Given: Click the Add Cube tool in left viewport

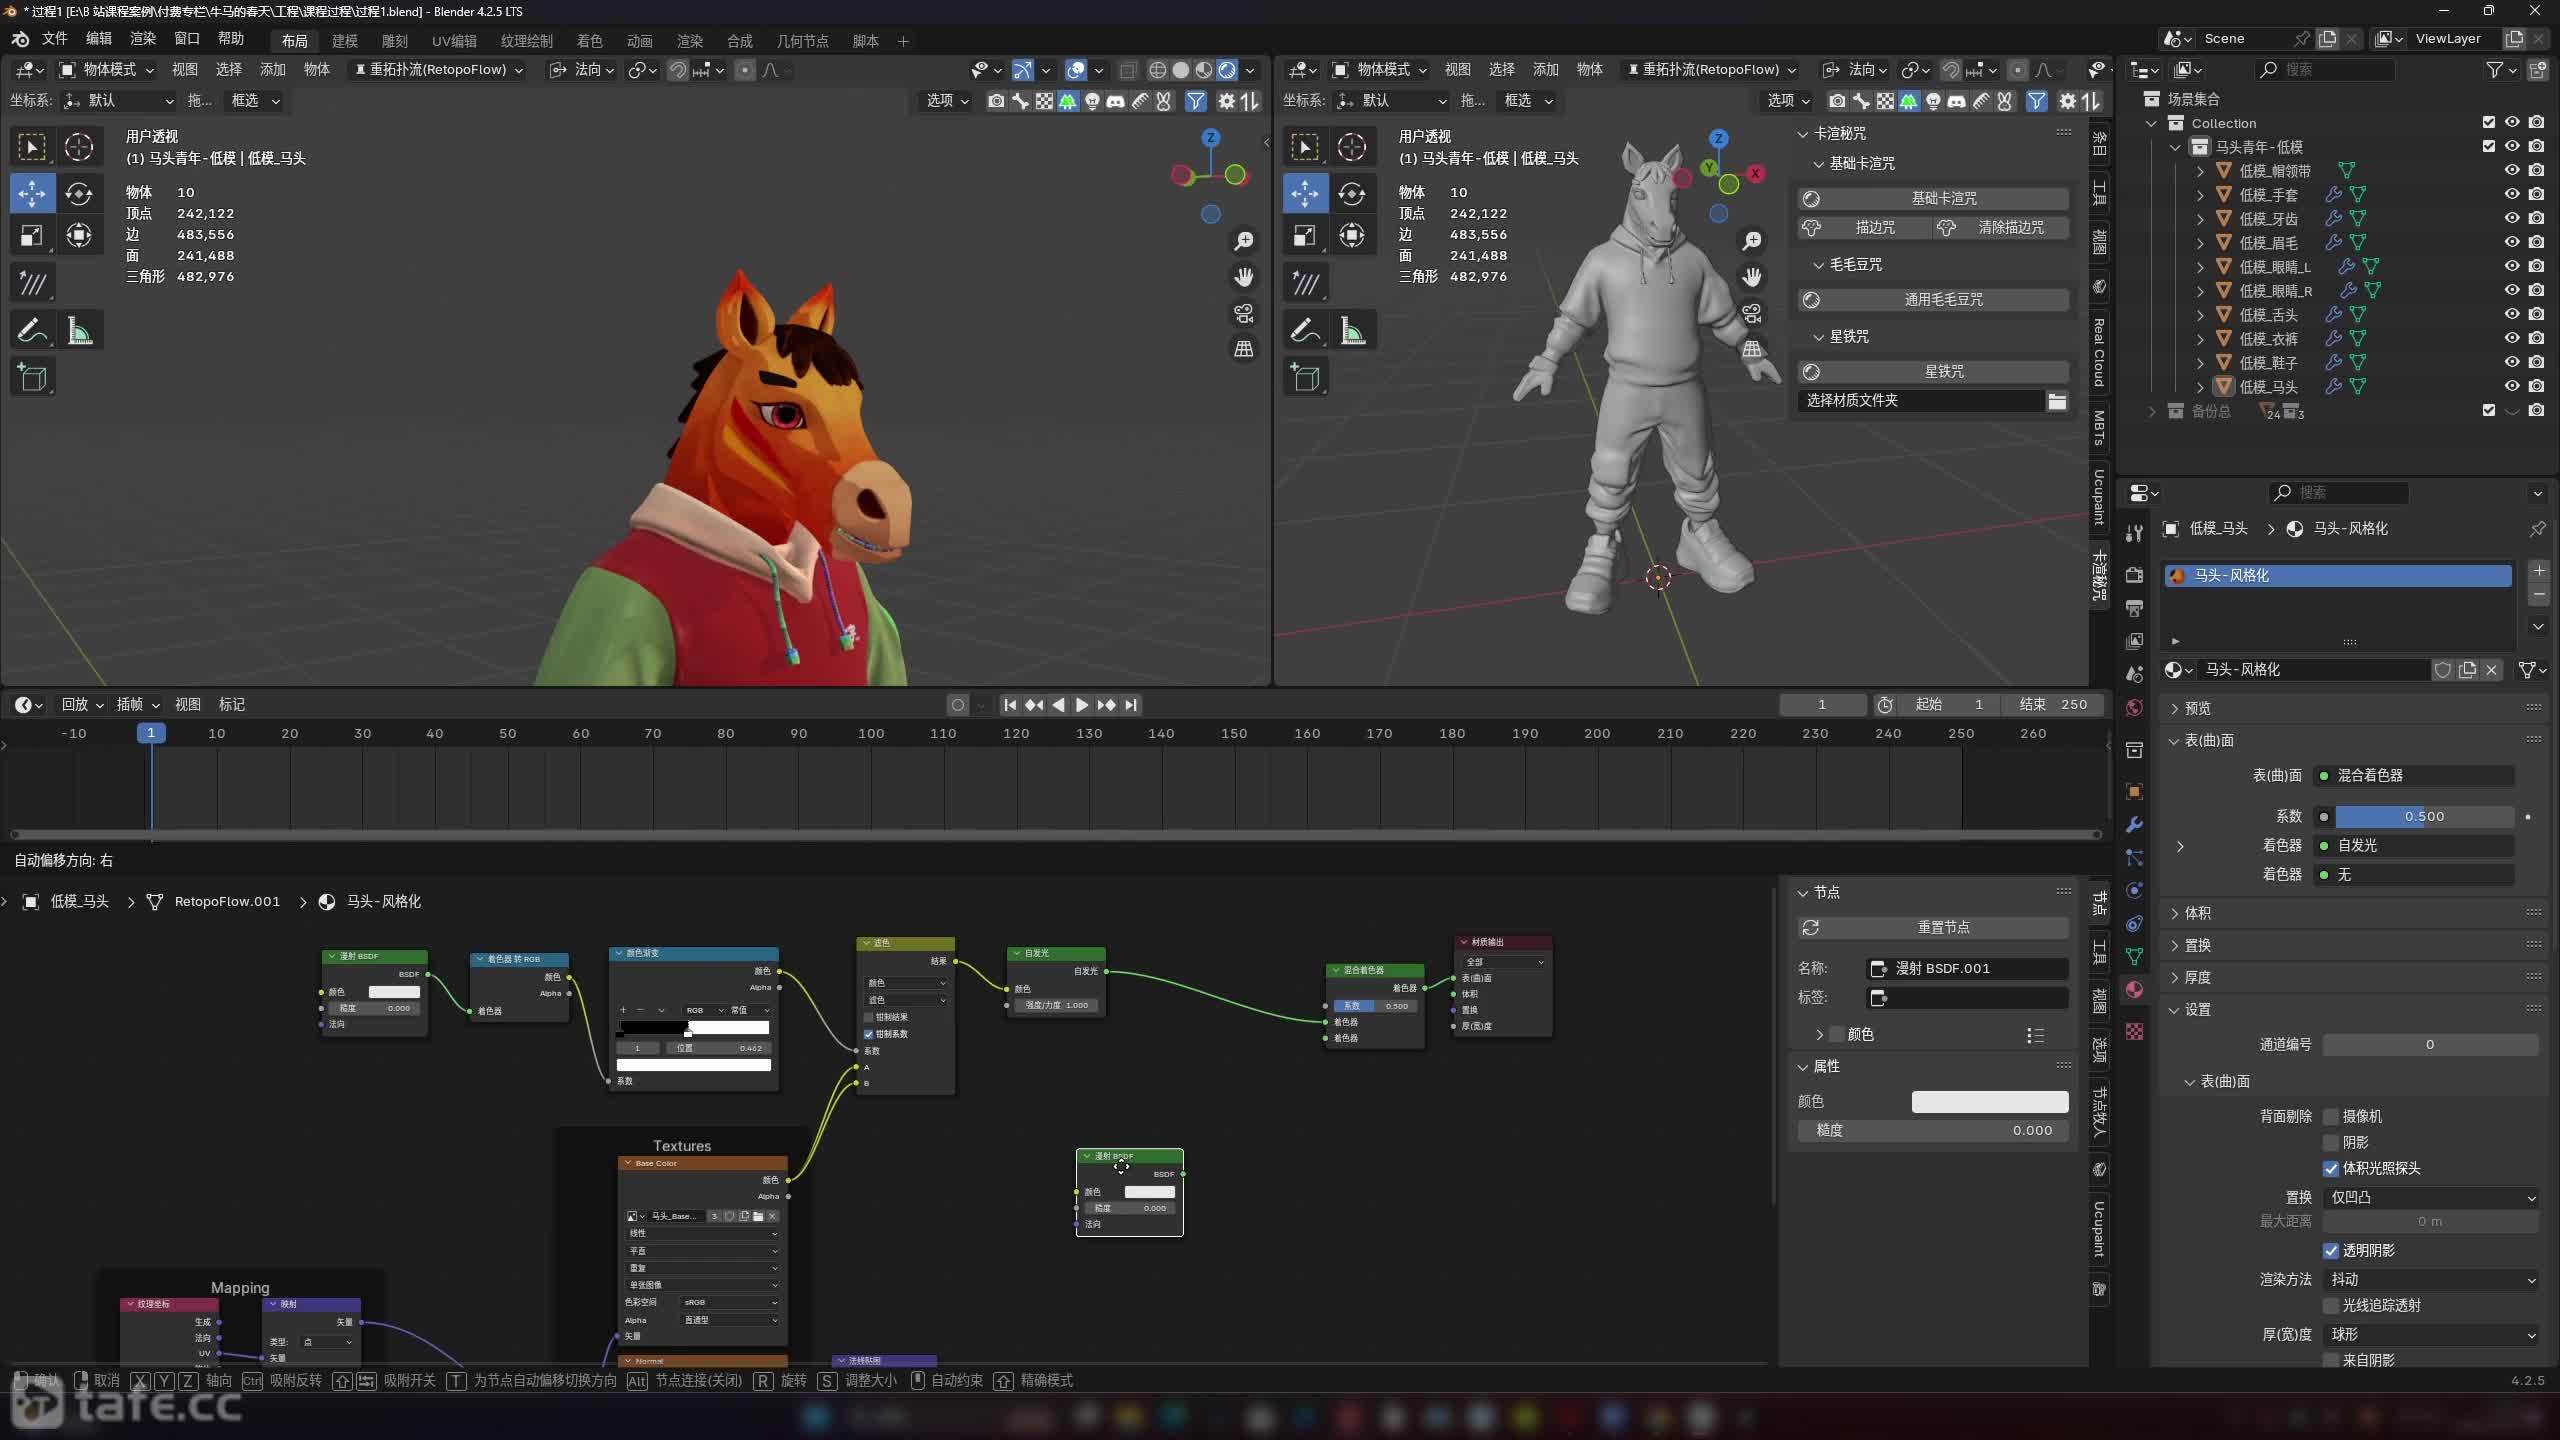Looking at the screenshot, I should [32, 377].
